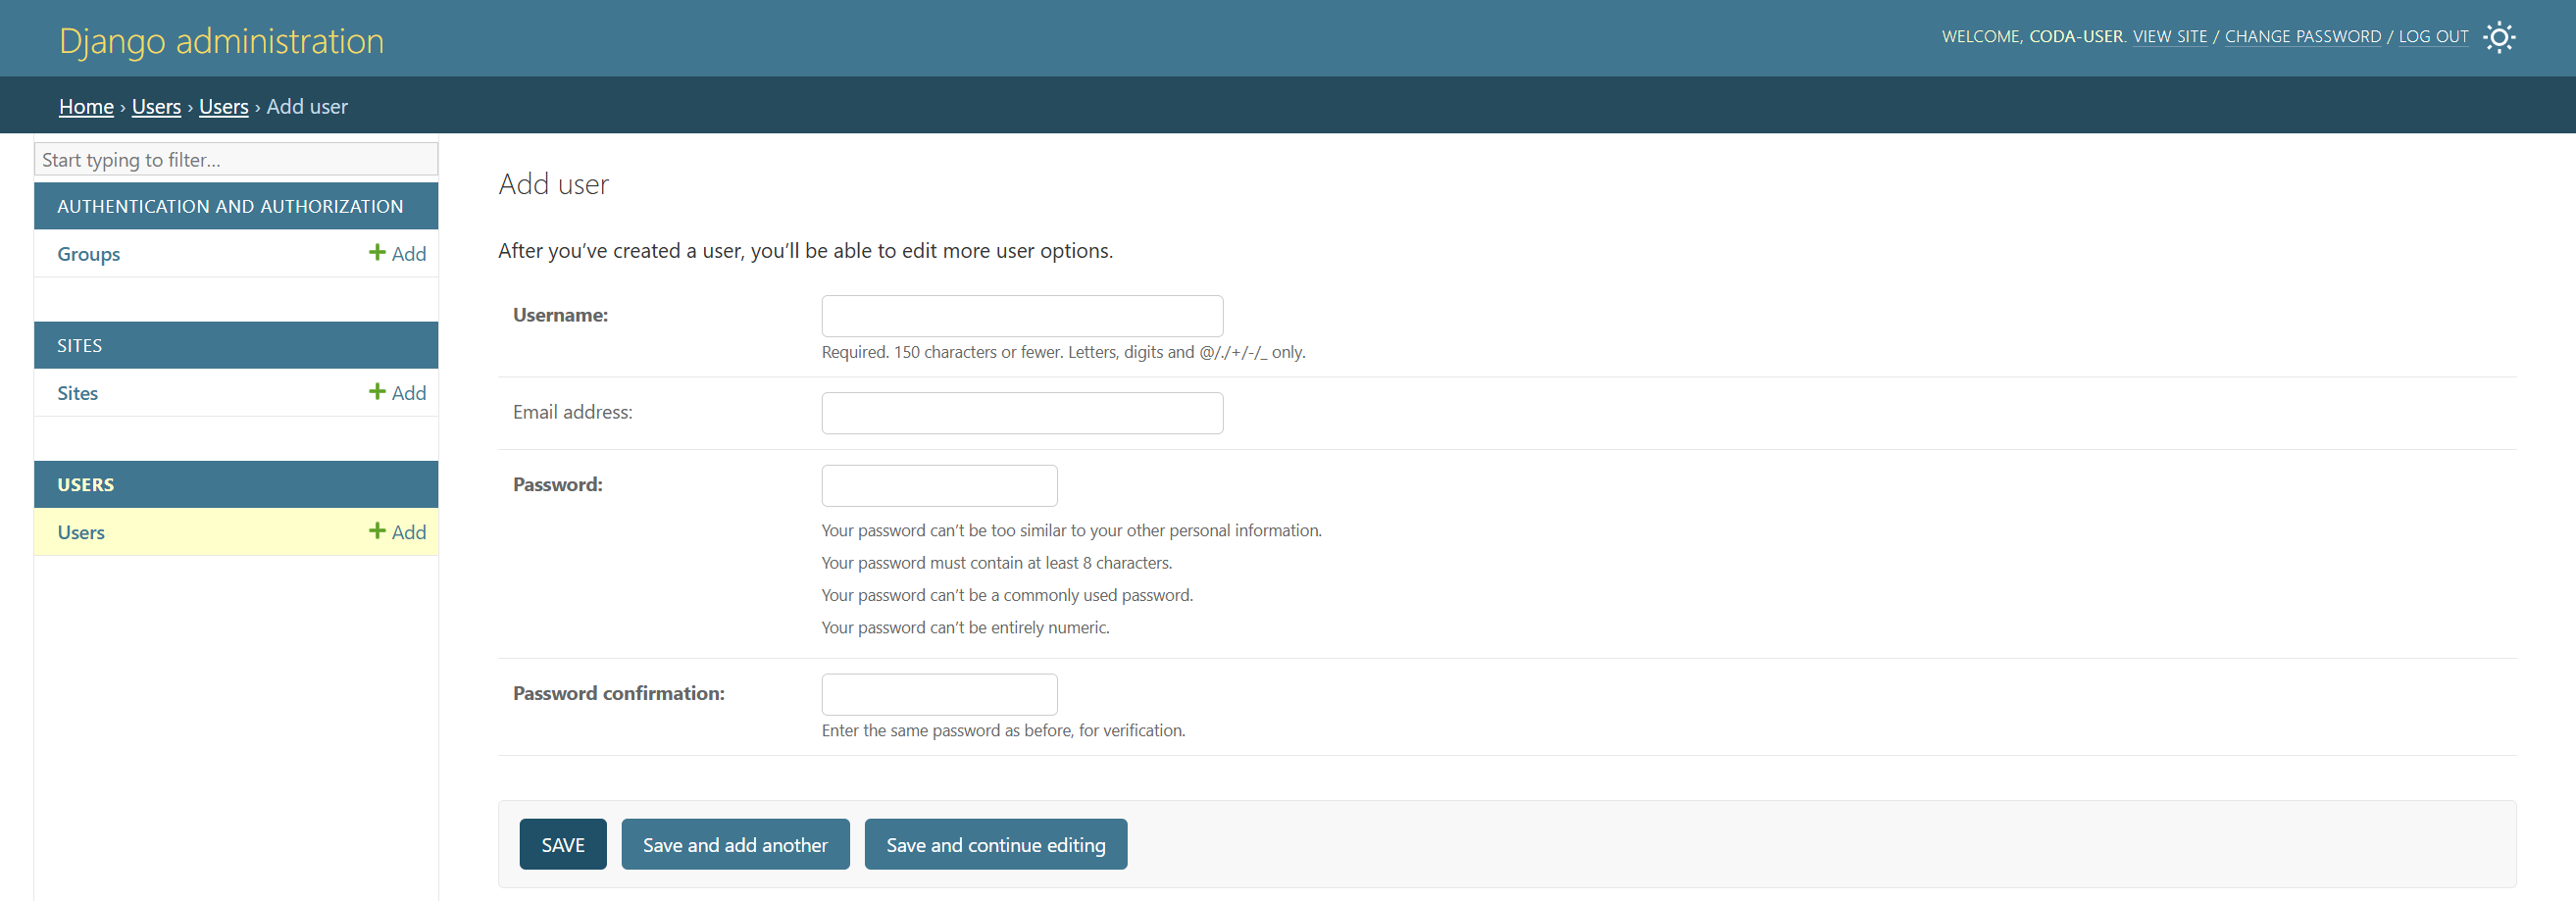Select the highlighted Users sidebar entry
The height and width of the screenshot is (901, 2576).
81,532
